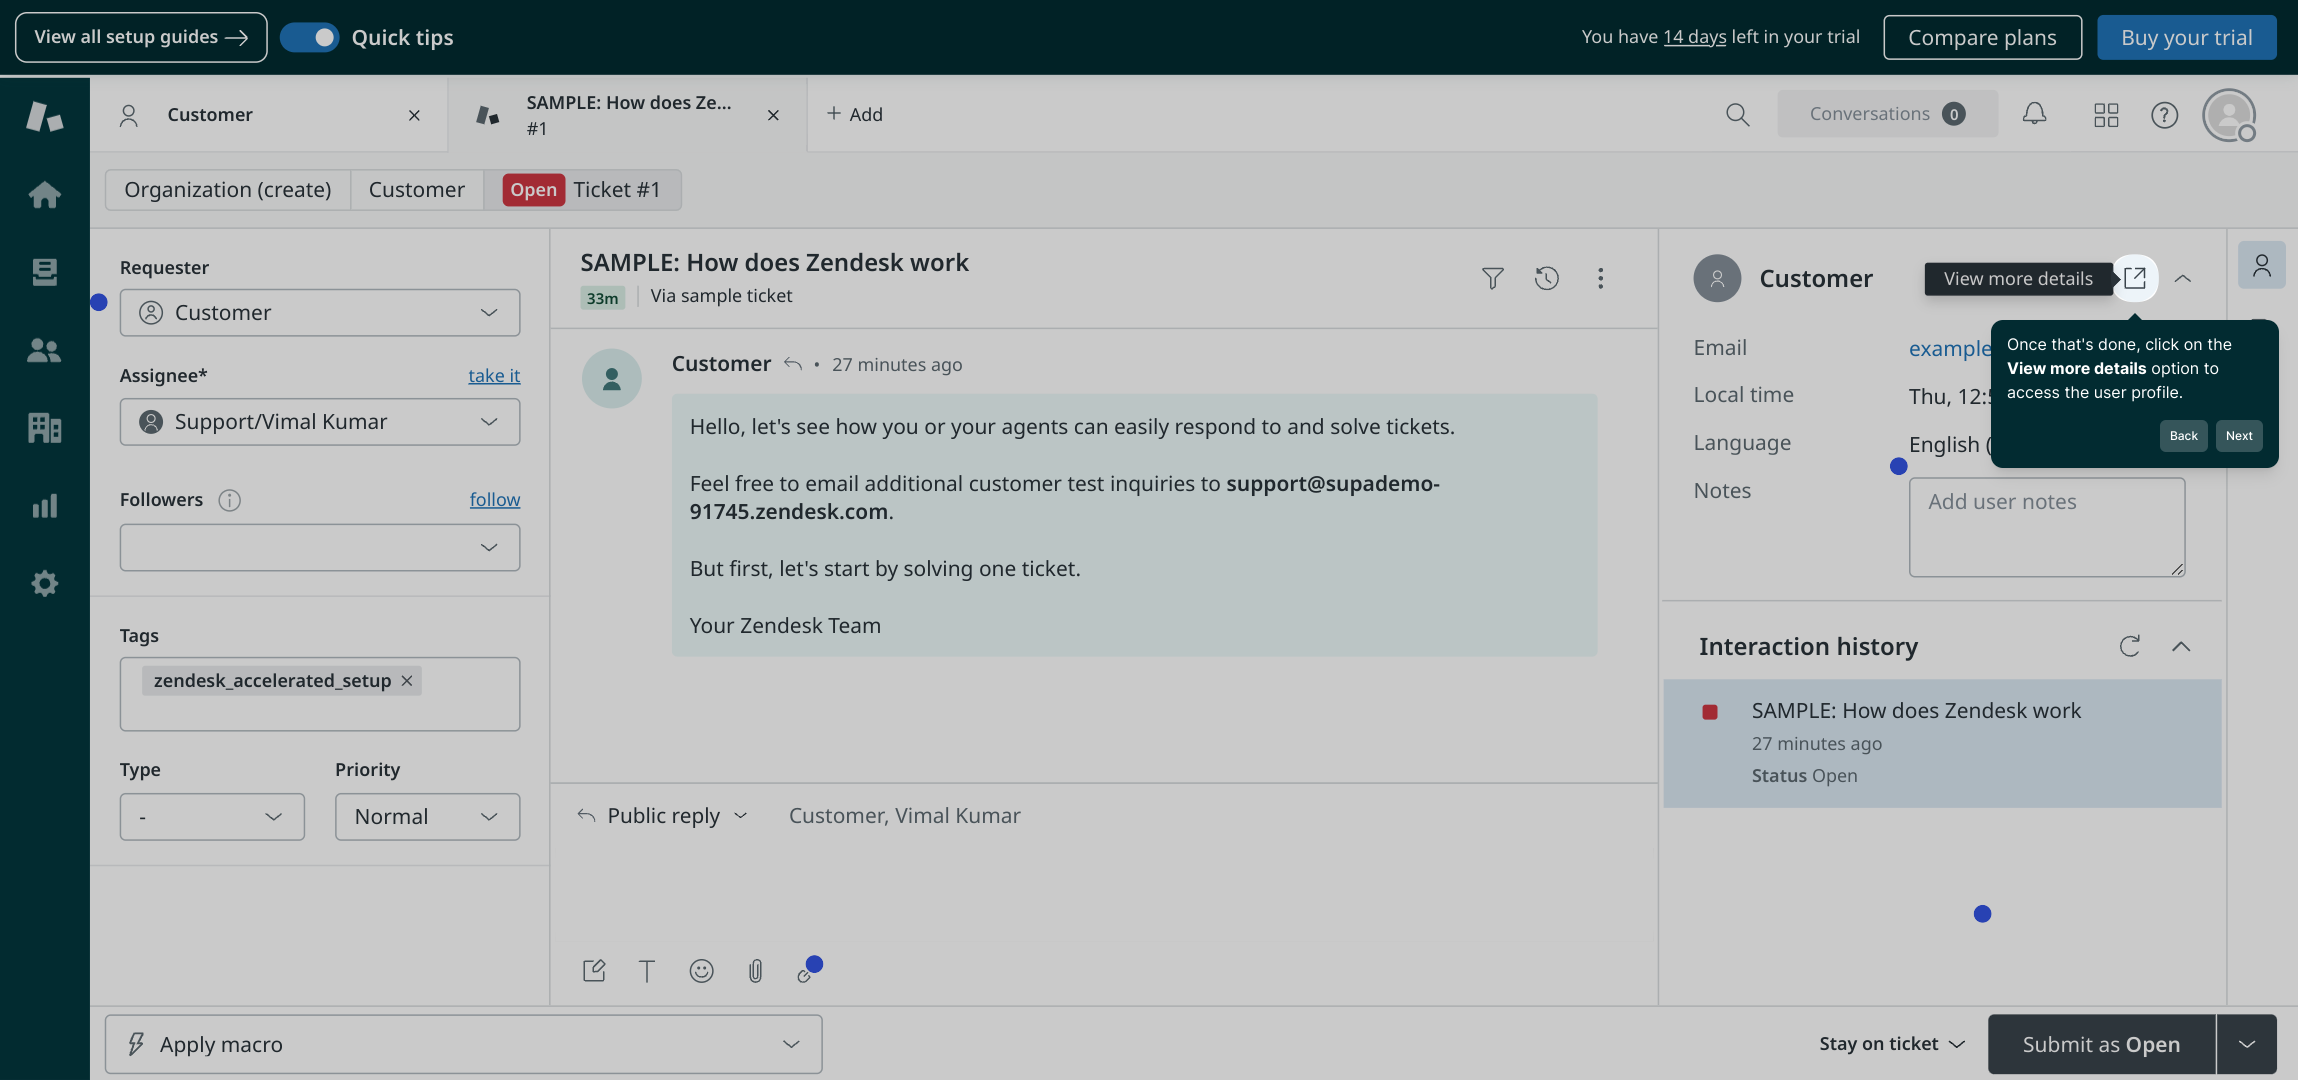Open the Home dashboard icon
This screenshot has width=2298, height=1080.
point(44,194)
